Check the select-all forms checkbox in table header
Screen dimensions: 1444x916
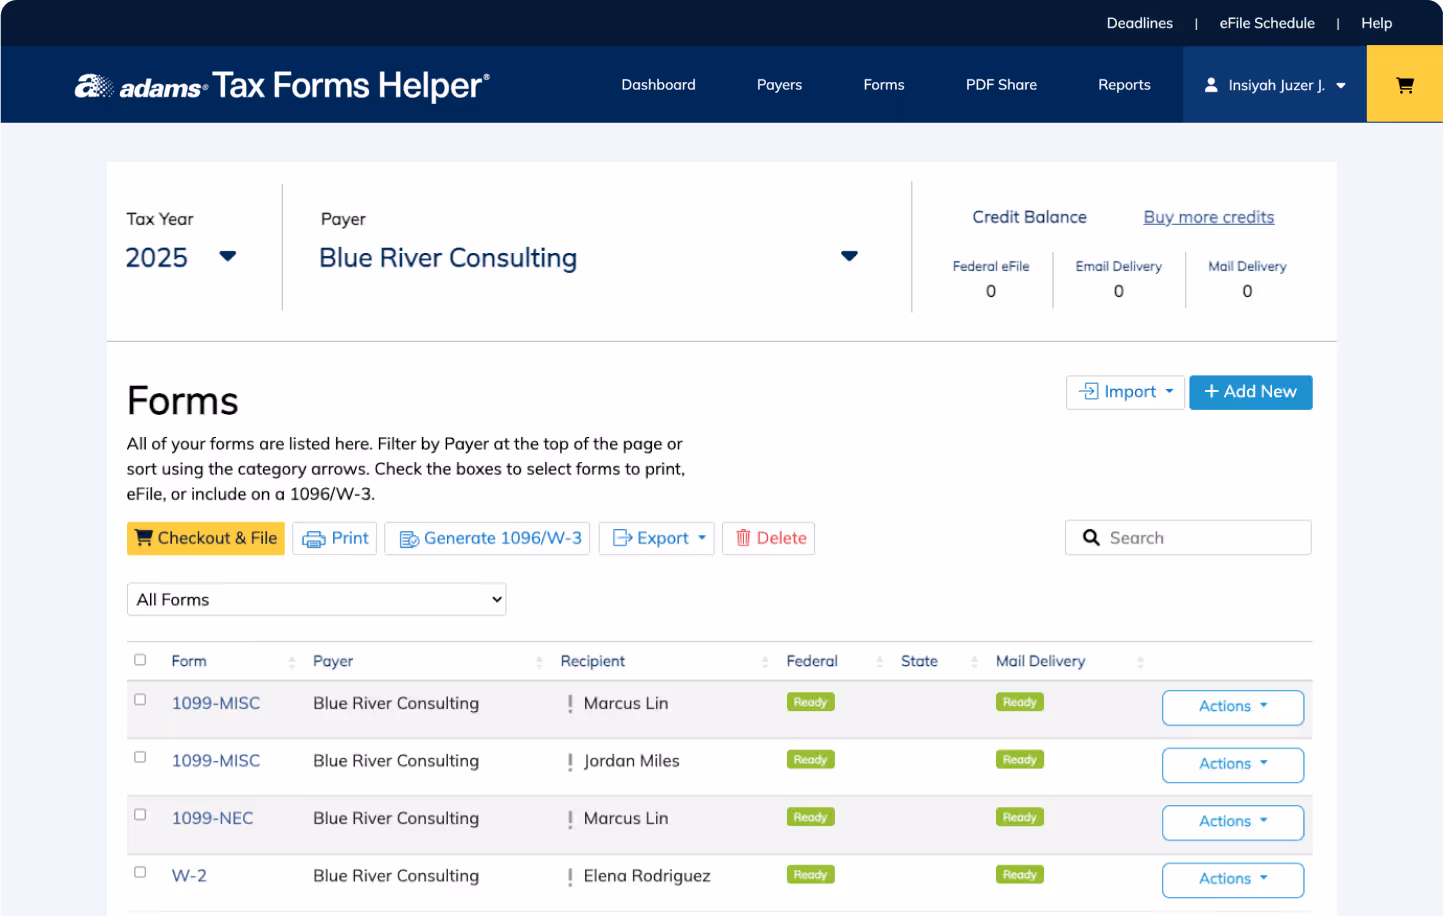click(140, 660)
